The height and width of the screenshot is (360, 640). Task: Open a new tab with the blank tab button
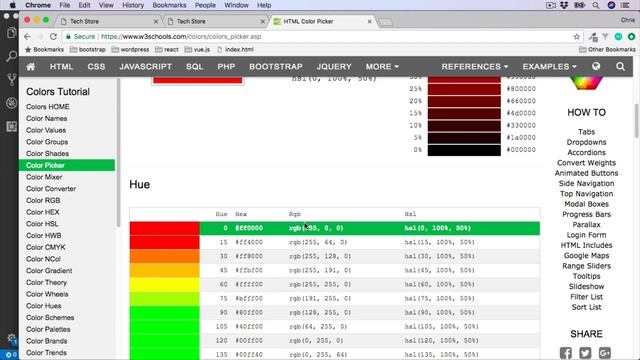[385, 22]
